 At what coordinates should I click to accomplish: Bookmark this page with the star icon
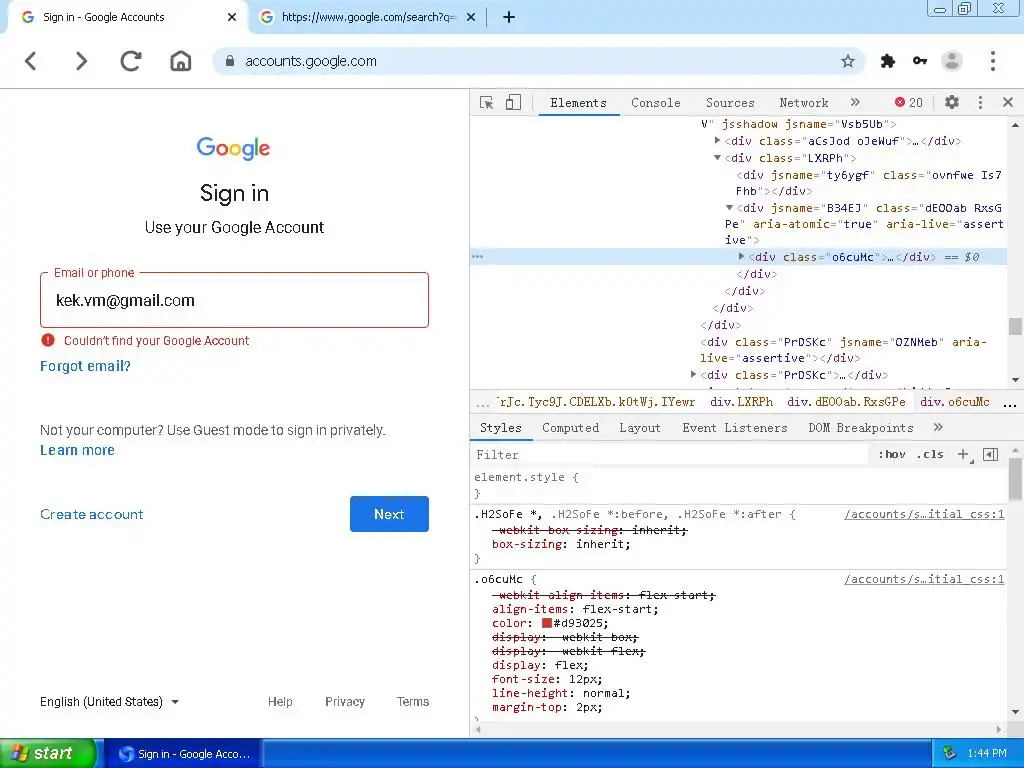point(848,61)
